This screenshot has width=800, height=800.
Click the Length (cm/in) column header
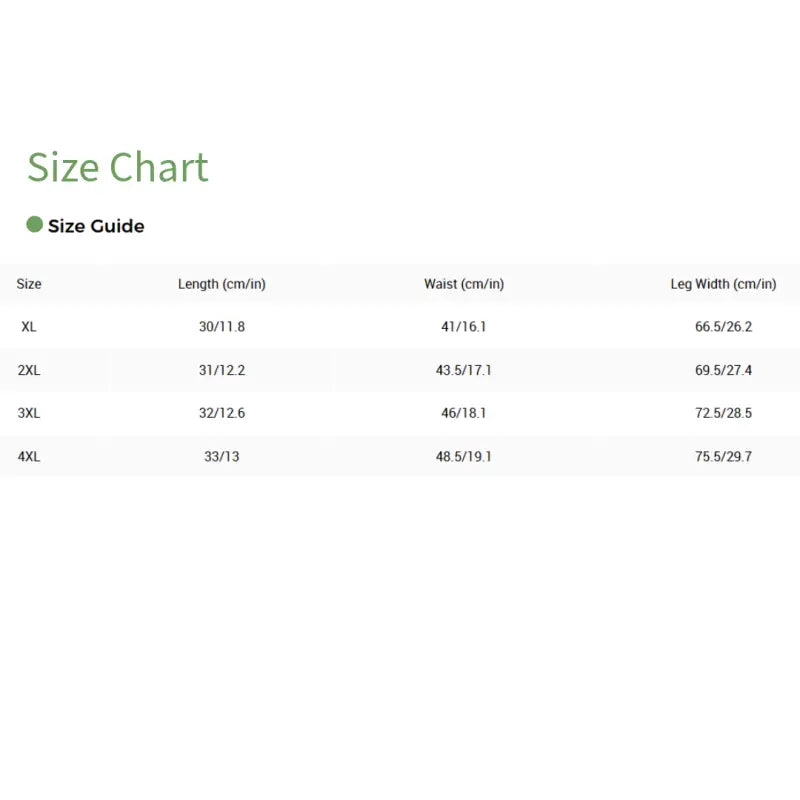222,284
